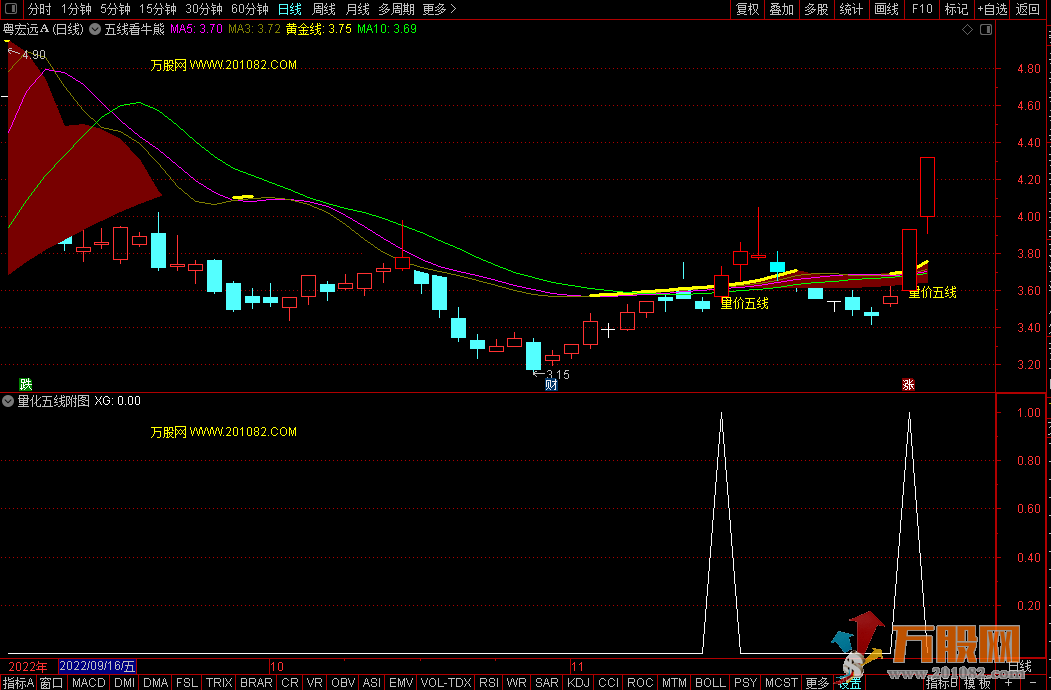Image resolution: width=1051 pixels, height=690 pixels.
Task: Open the 更多 timeframe dropdown
Action: coord(439,9)
